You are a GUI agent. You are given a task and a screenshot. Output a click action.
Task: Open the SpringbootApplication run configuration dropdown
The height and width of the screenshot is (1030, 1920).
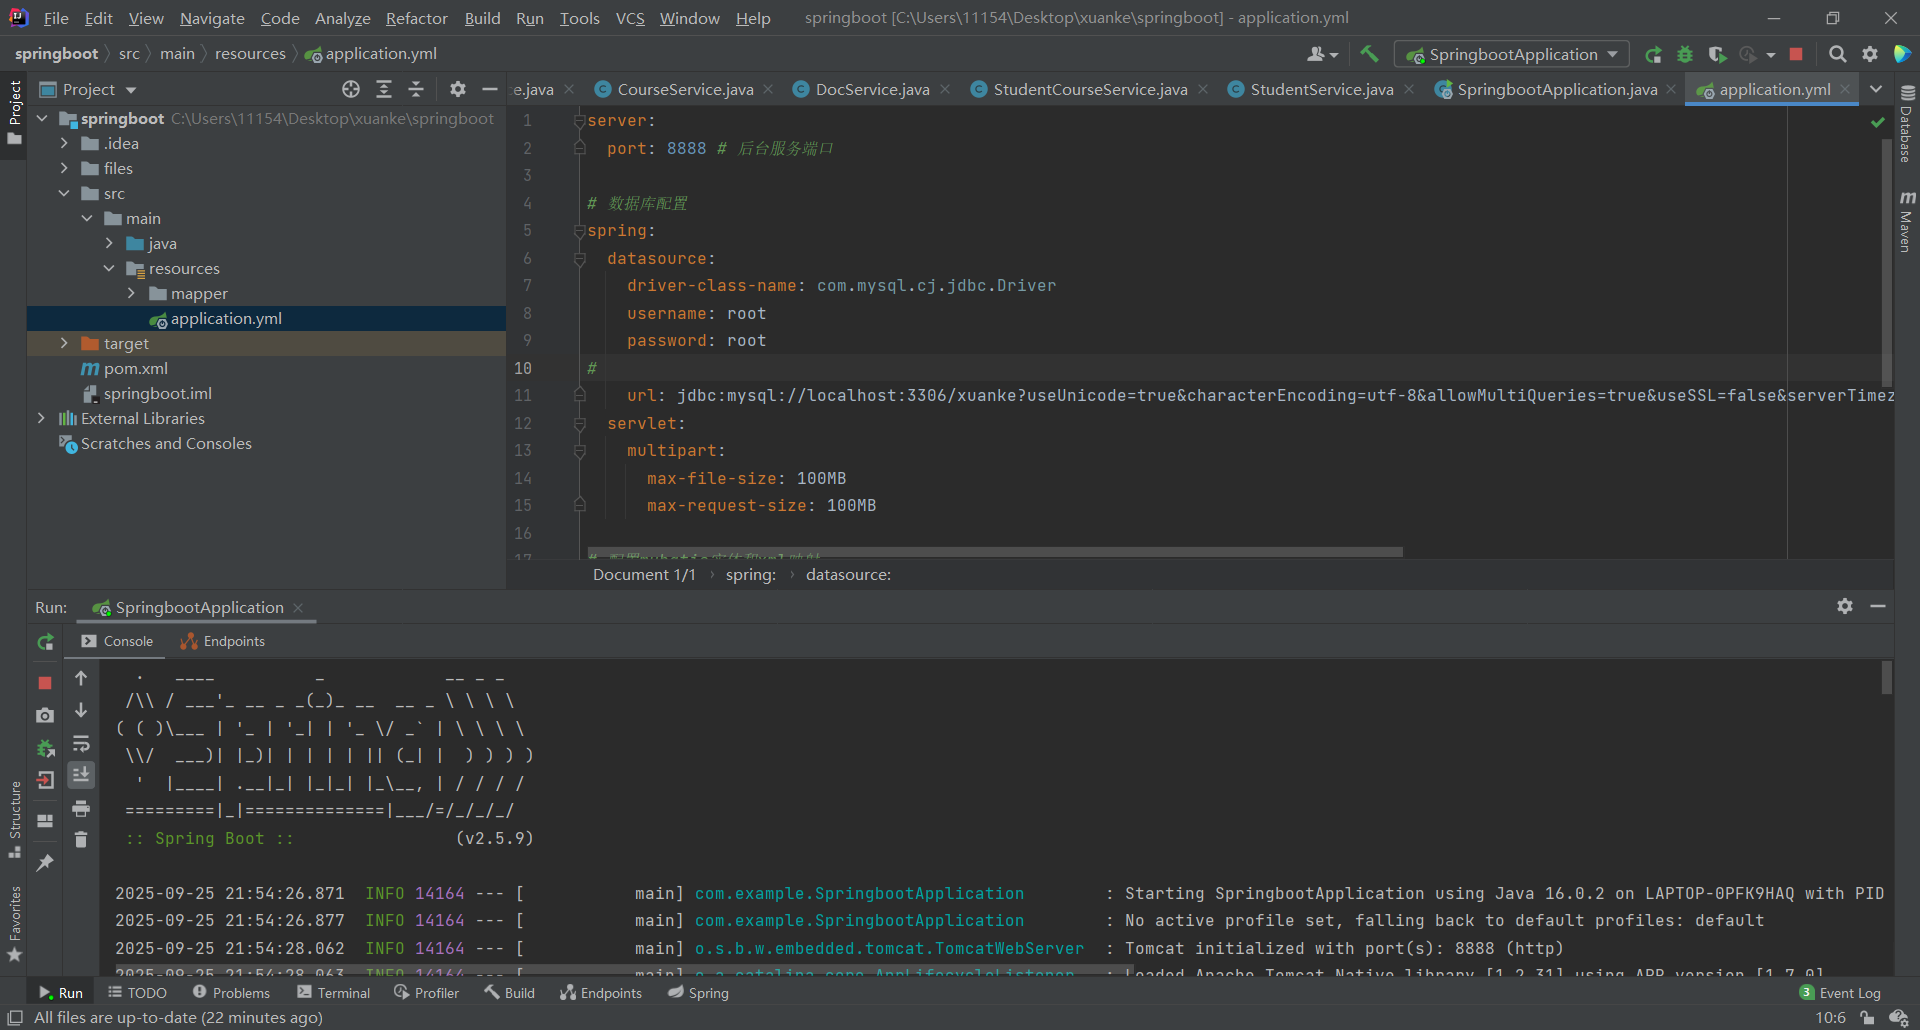pos(1512,54)
